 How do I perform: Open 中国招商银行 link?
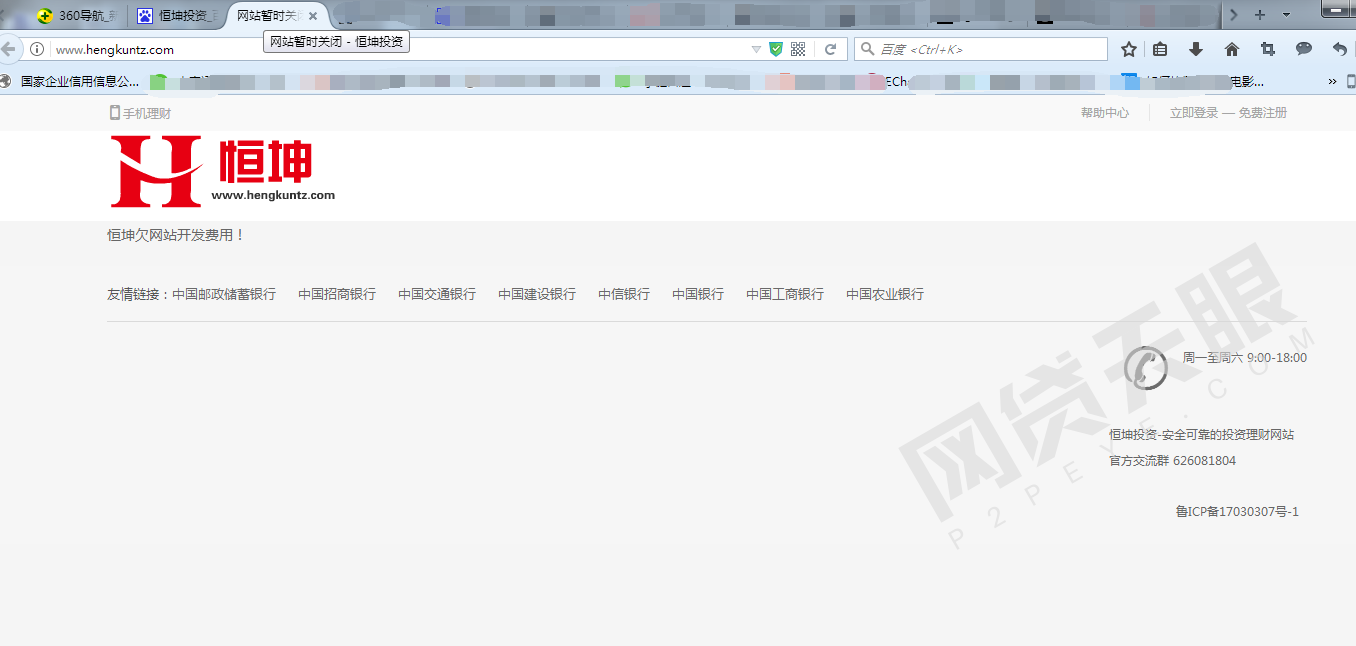[337, 294]
